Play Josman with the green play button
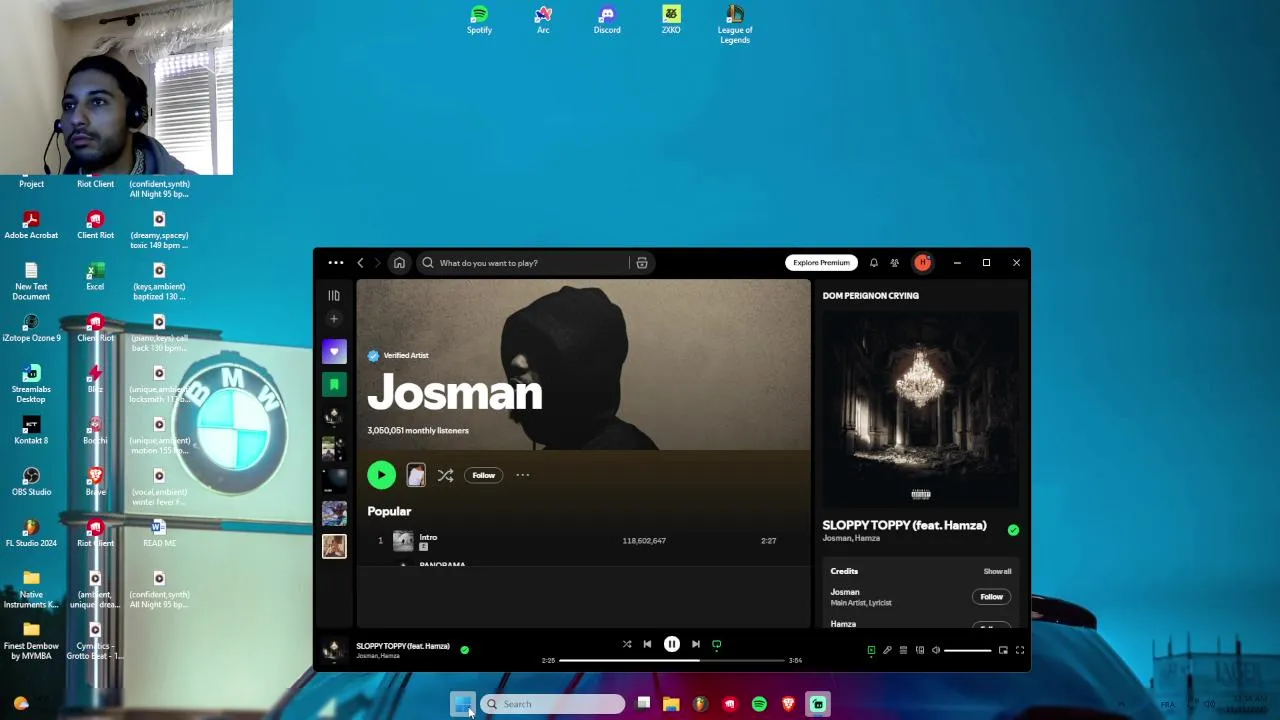Viewport: 1280px width, 720px height. (381, 475)
